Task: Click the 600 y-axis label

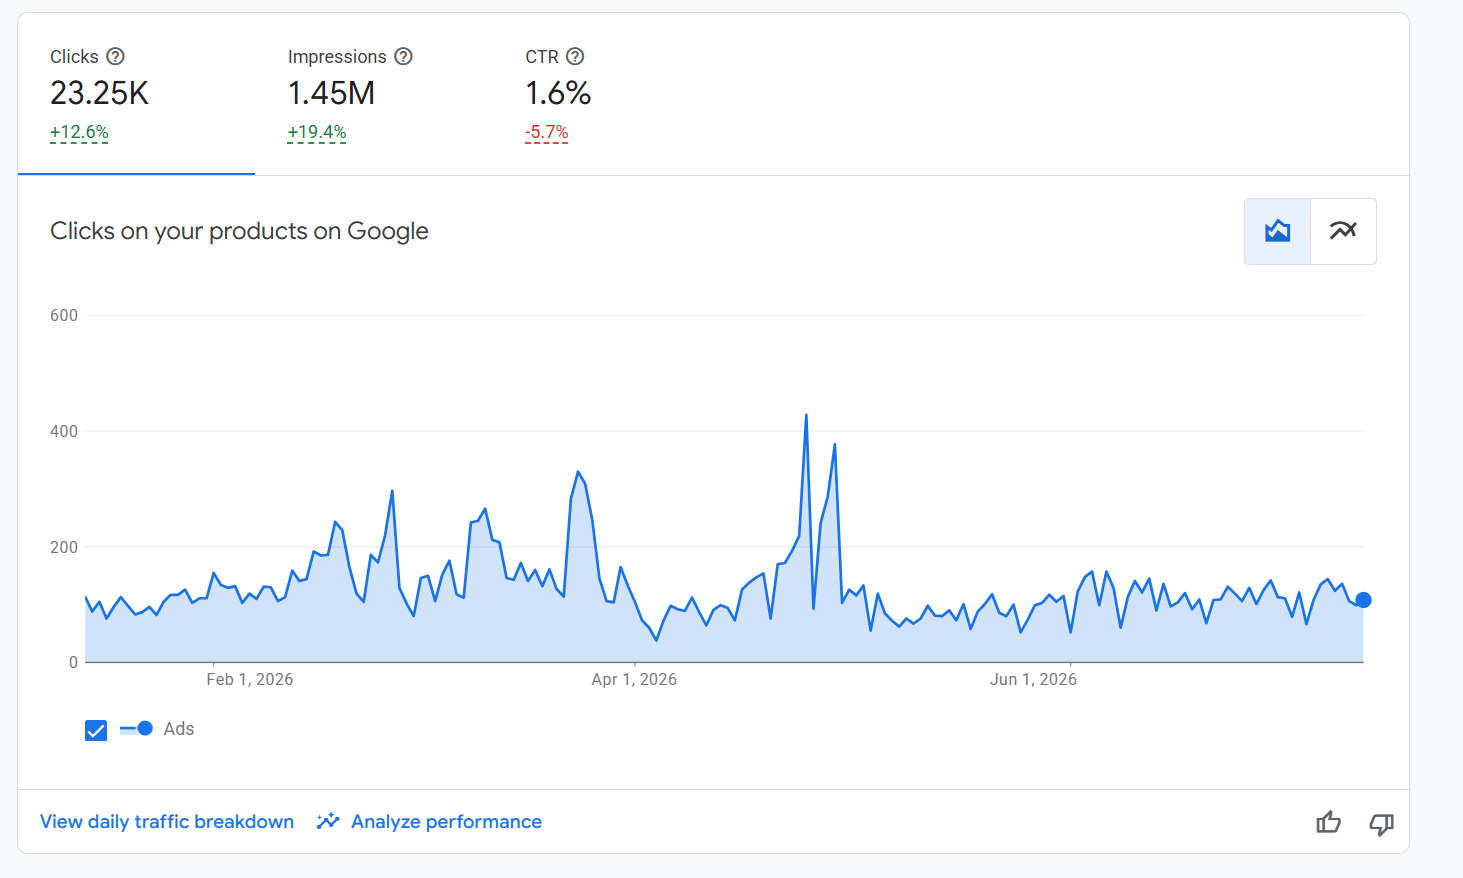Action: click(x=64, y=315)
